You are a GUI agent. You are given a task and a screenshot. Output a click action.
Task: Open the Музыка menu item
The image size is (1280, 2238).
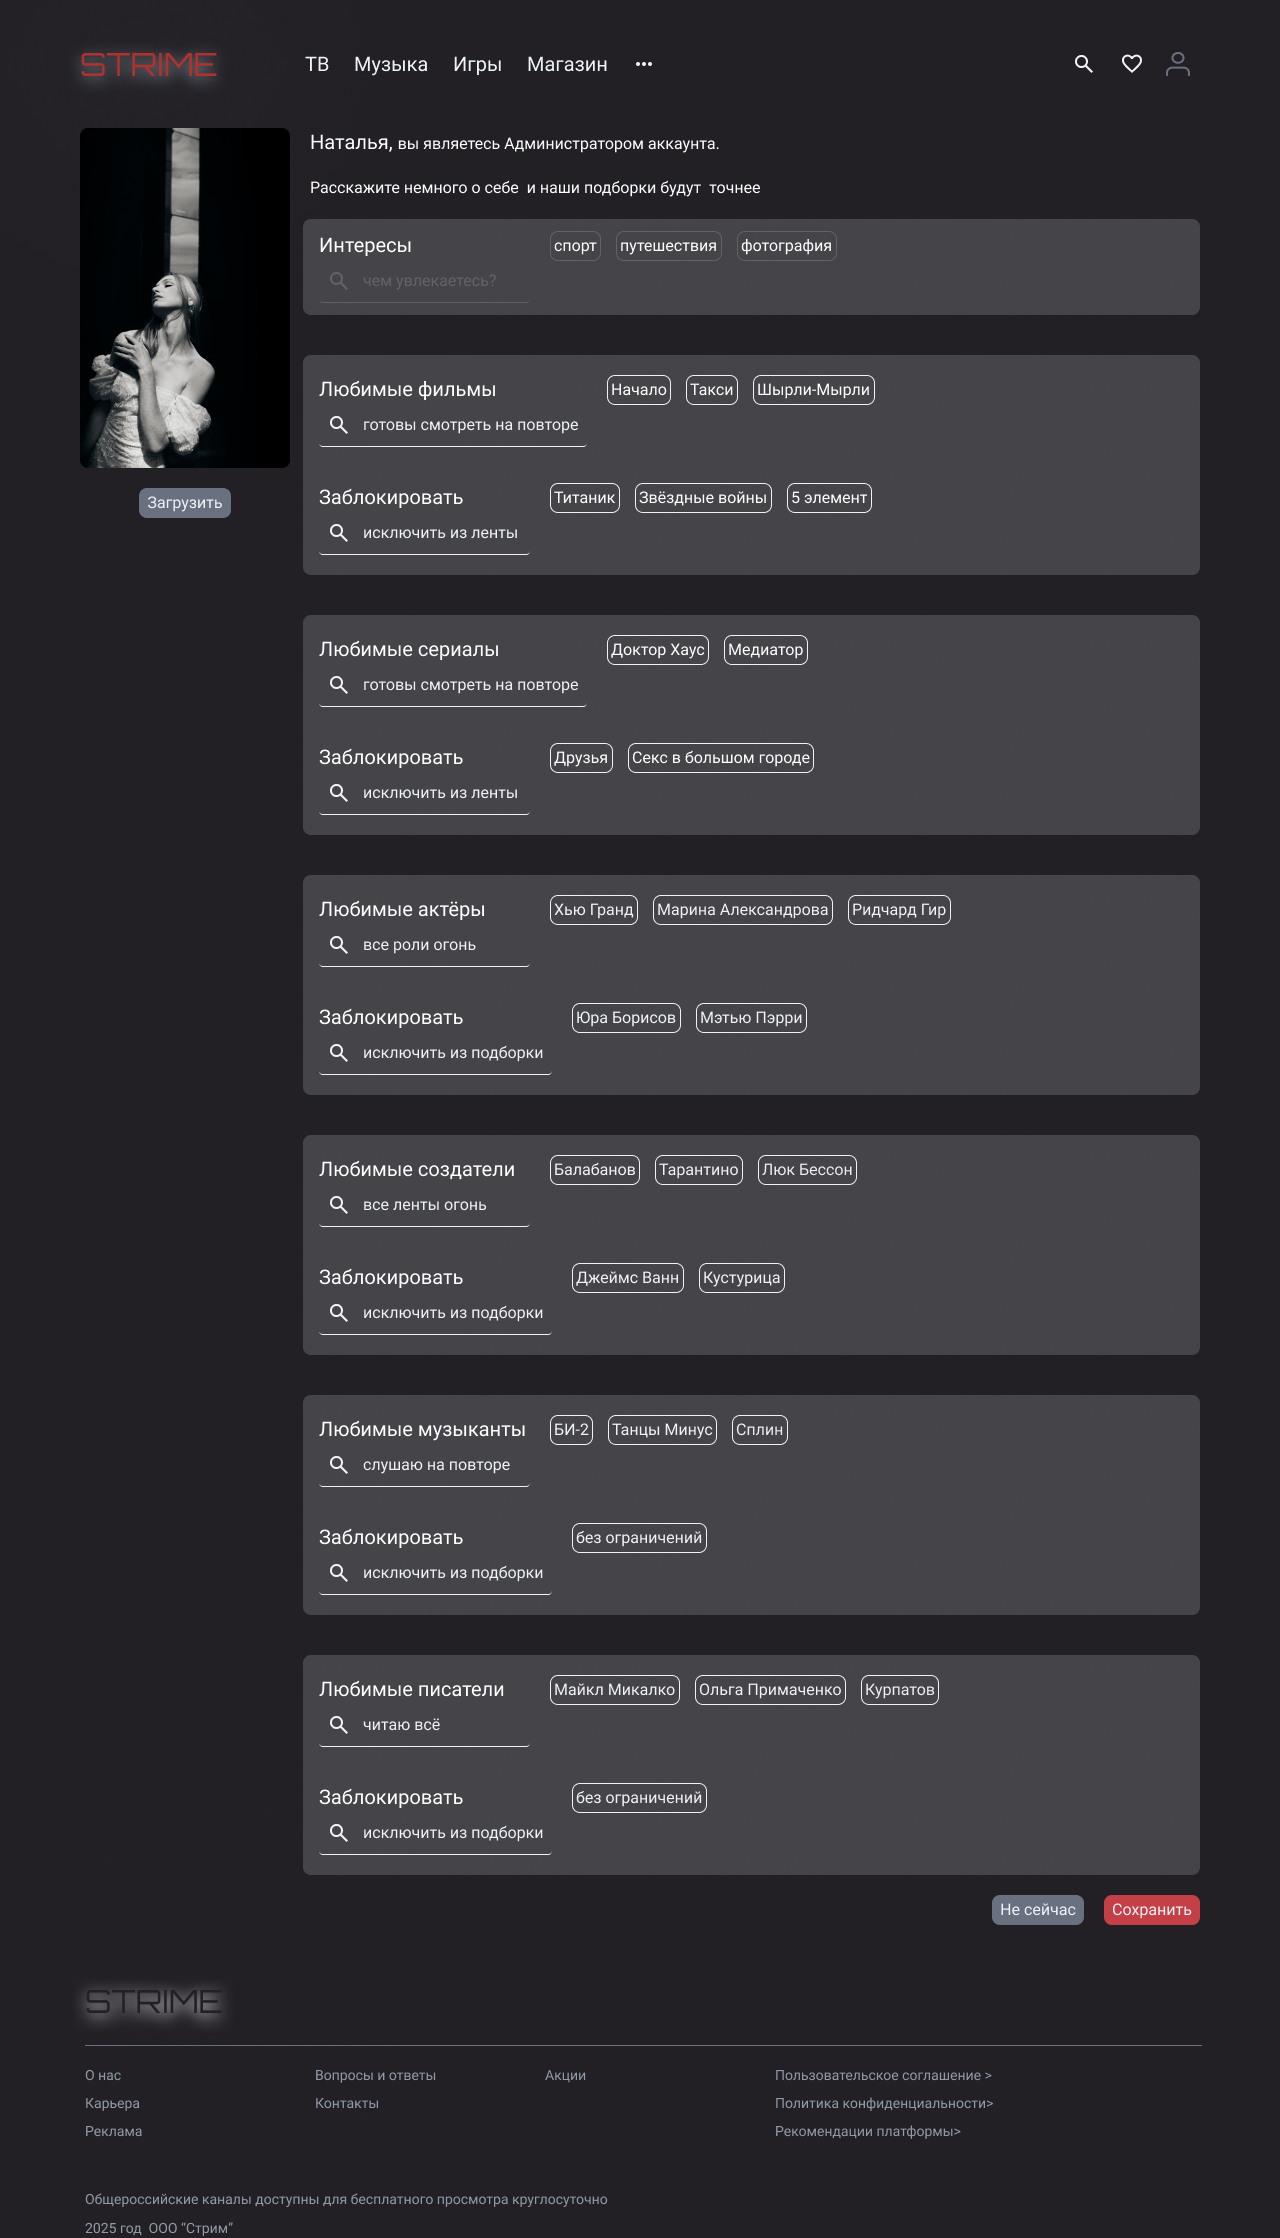391,64
